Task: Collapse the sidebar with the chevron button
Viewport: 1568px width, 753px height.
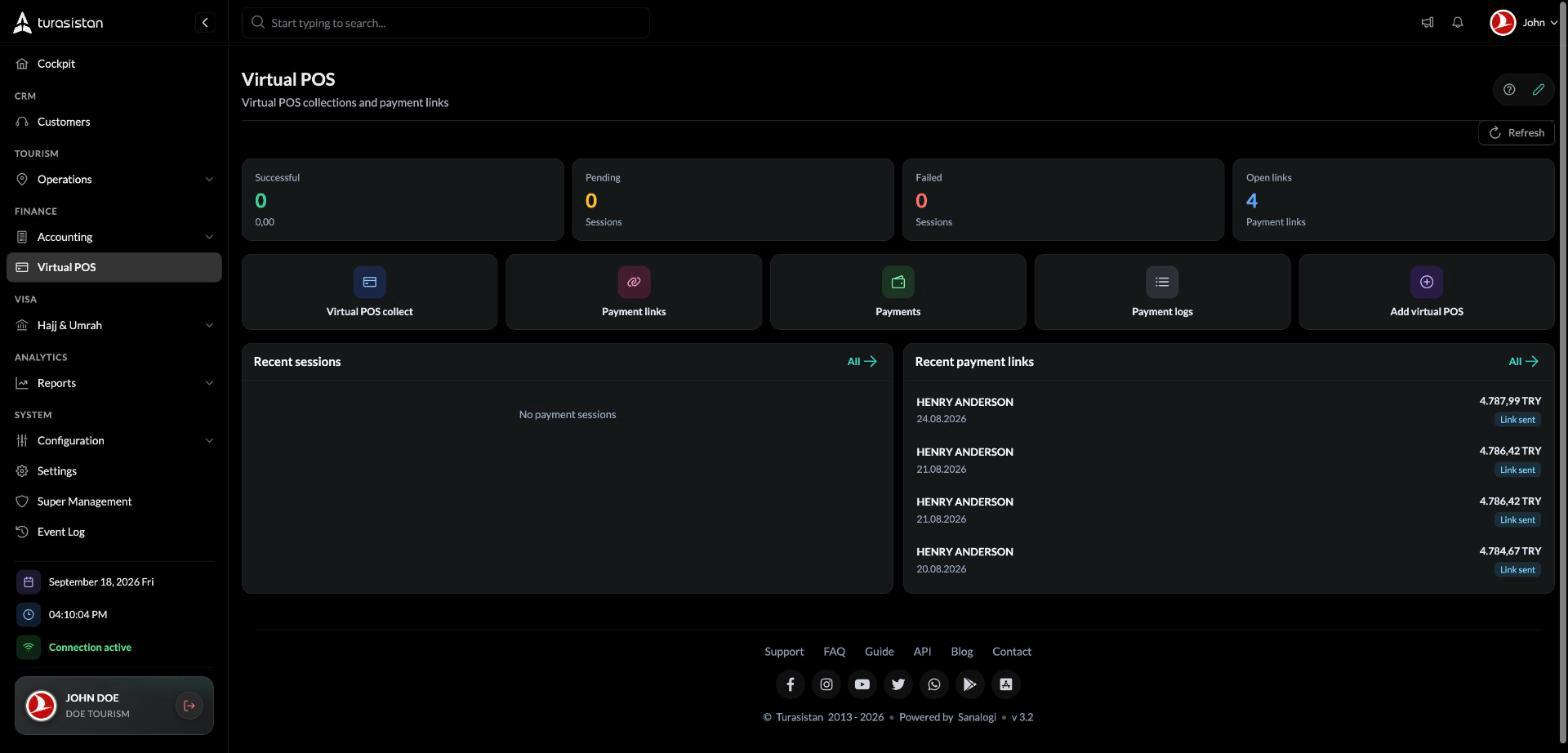Action: (x=204, y=22)
